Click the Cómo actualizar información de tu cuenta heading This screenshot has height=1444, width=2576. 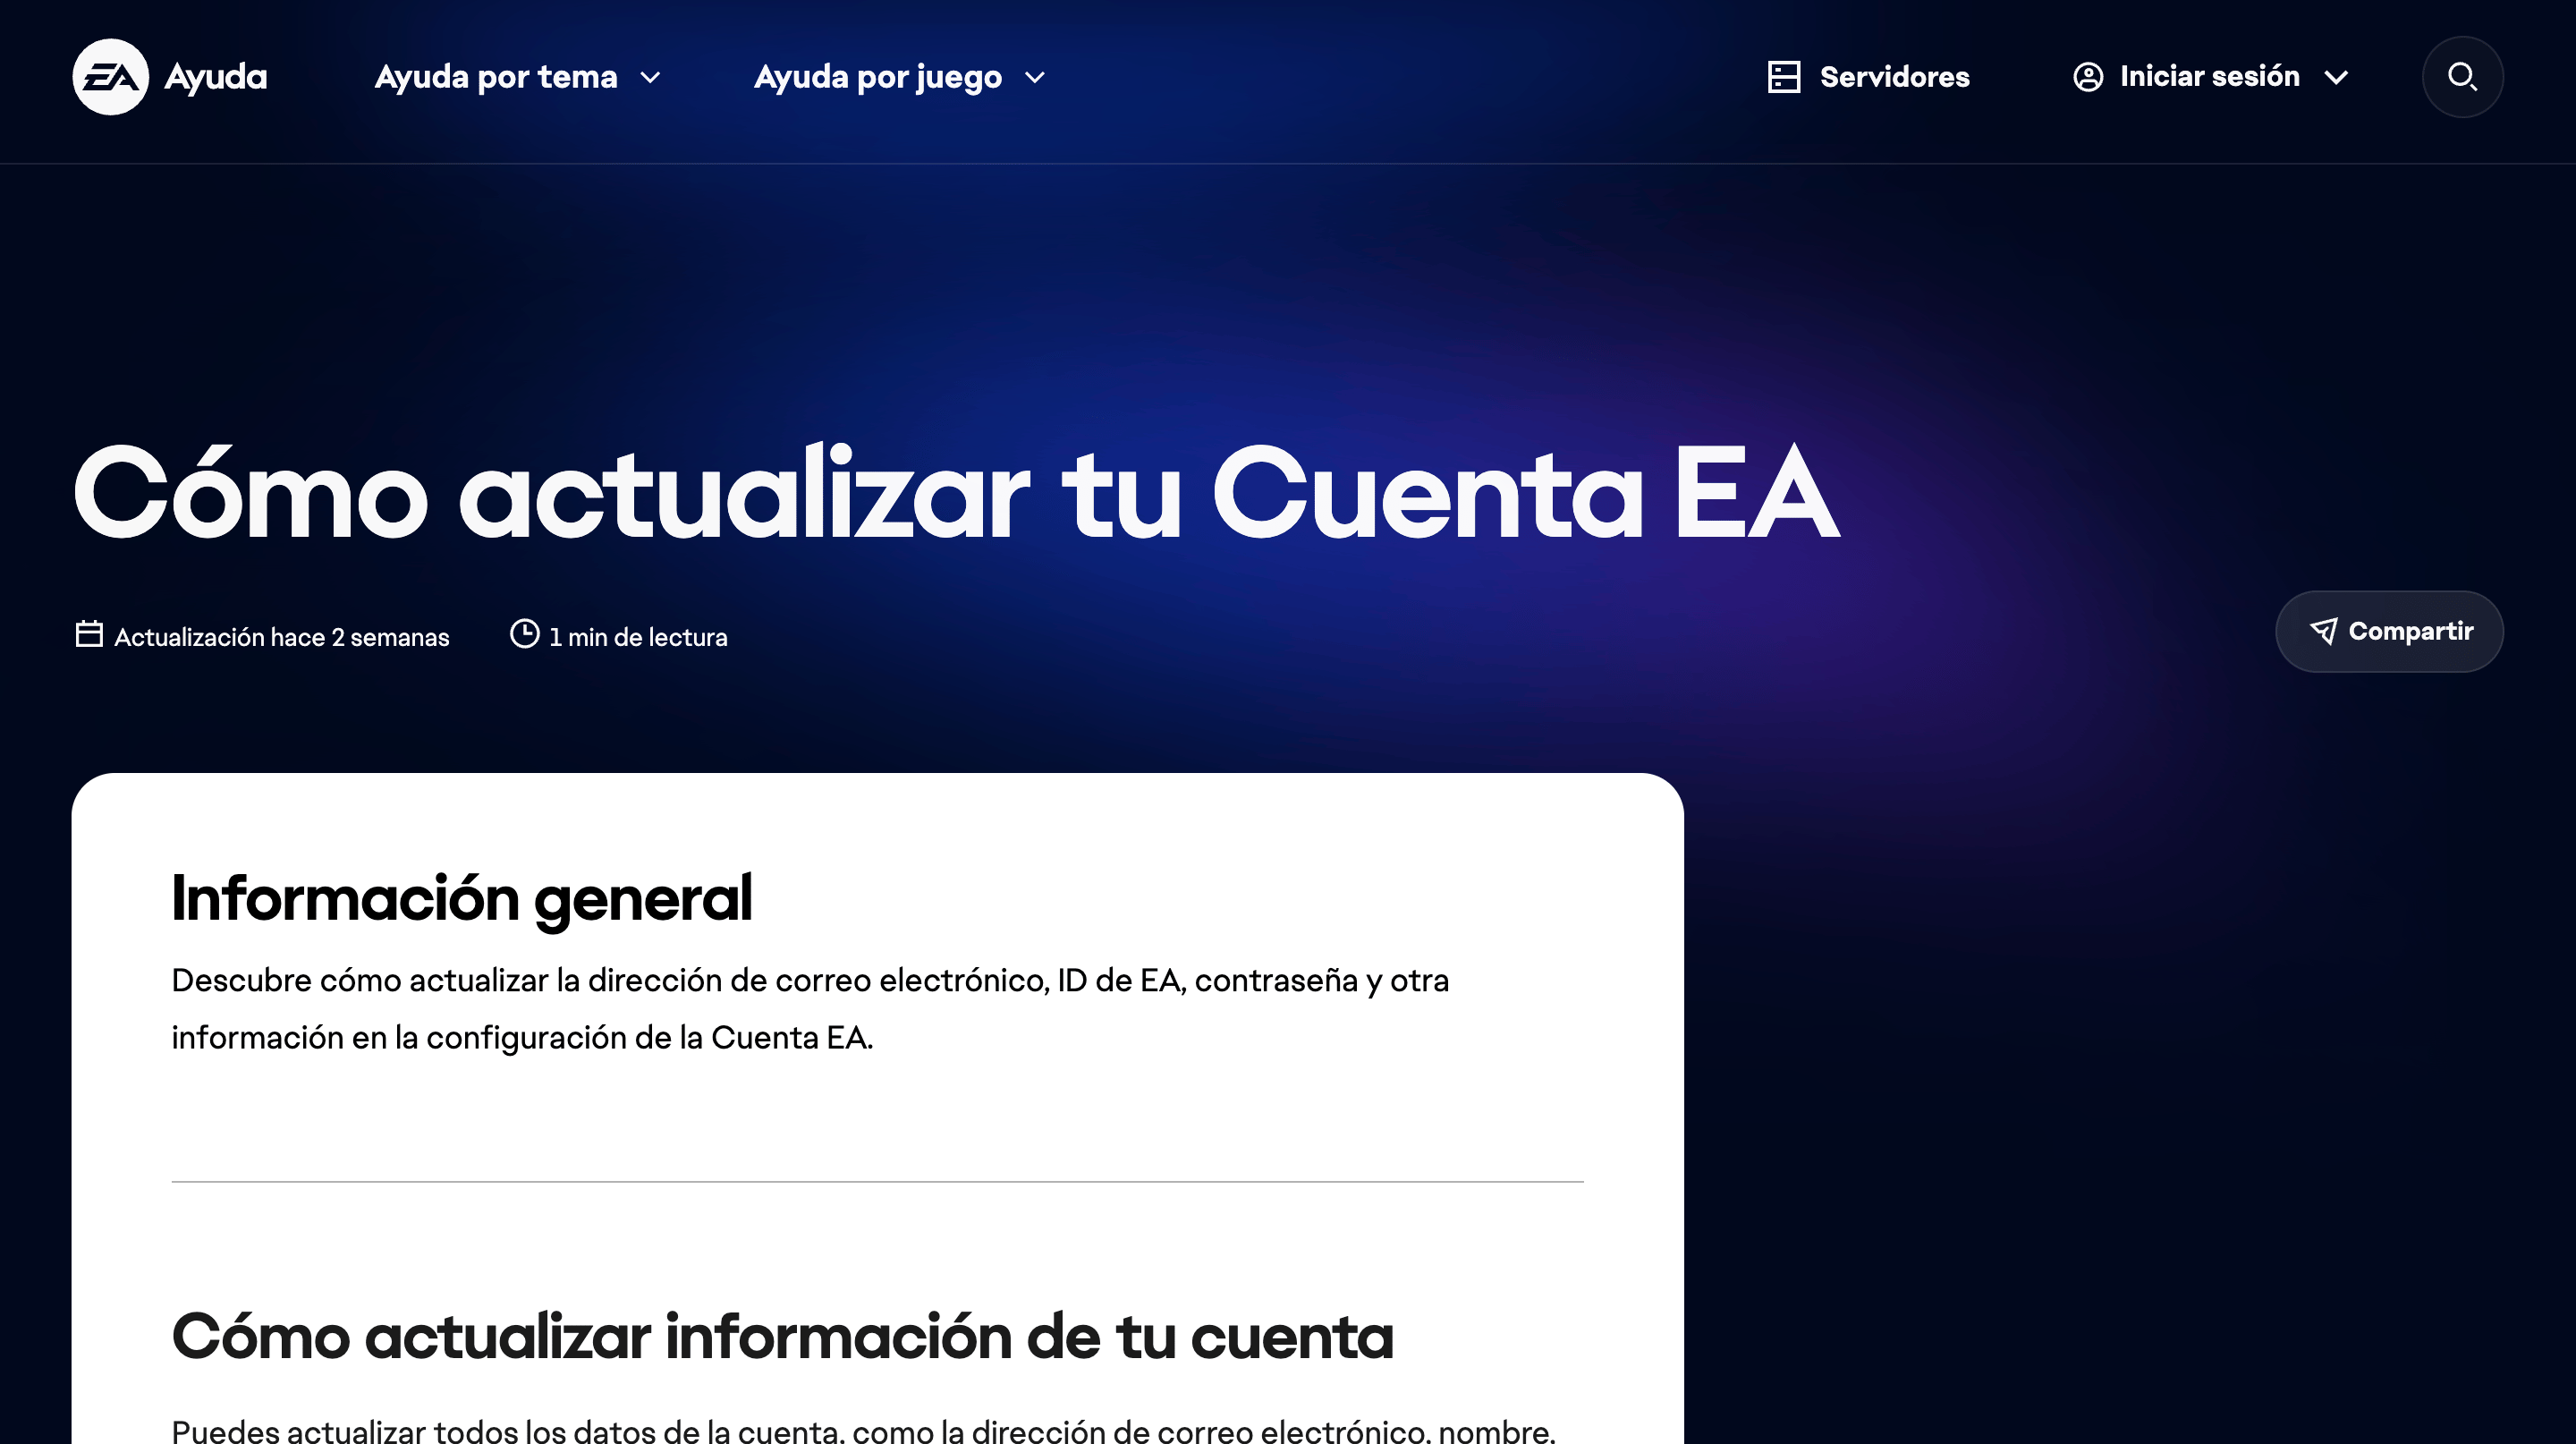click(x=781, y=1336)
